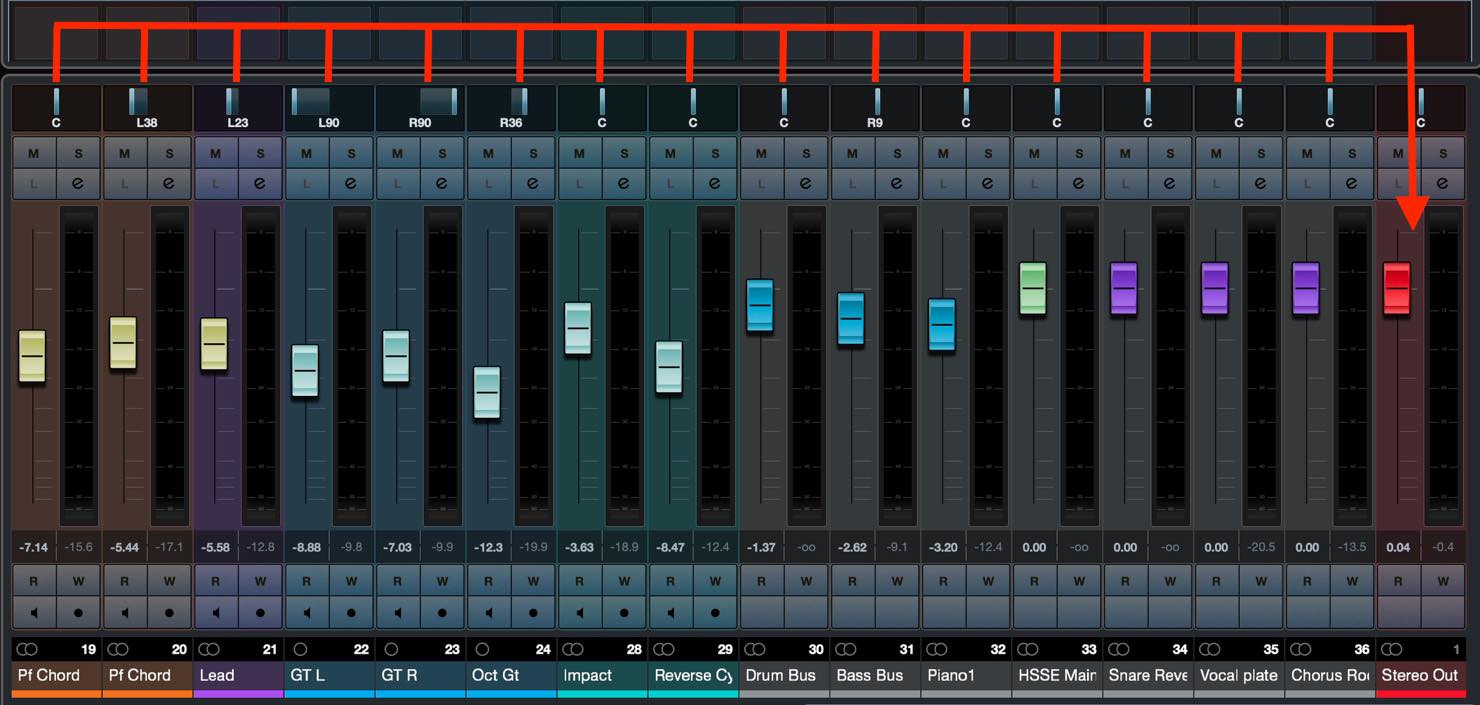Click the Drum Bus blue fader handle
Screen dimensions: 1480x705
[x=760, y=305]
